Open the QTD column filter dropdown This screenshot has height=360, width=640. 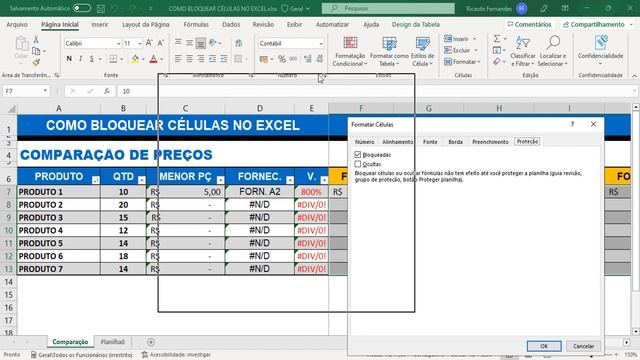click(x=142, y=180)
